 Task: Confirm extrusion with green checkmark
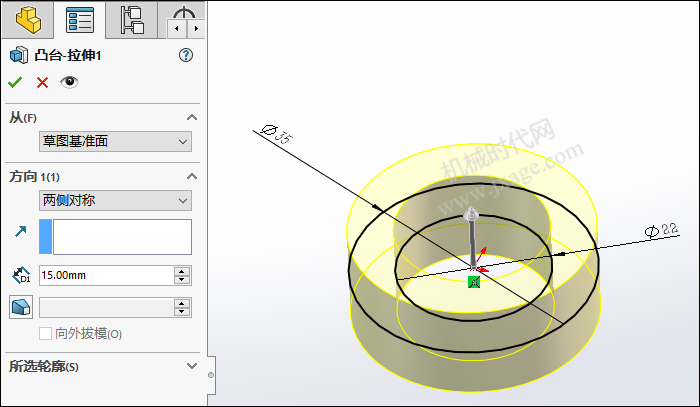point(15,82)
